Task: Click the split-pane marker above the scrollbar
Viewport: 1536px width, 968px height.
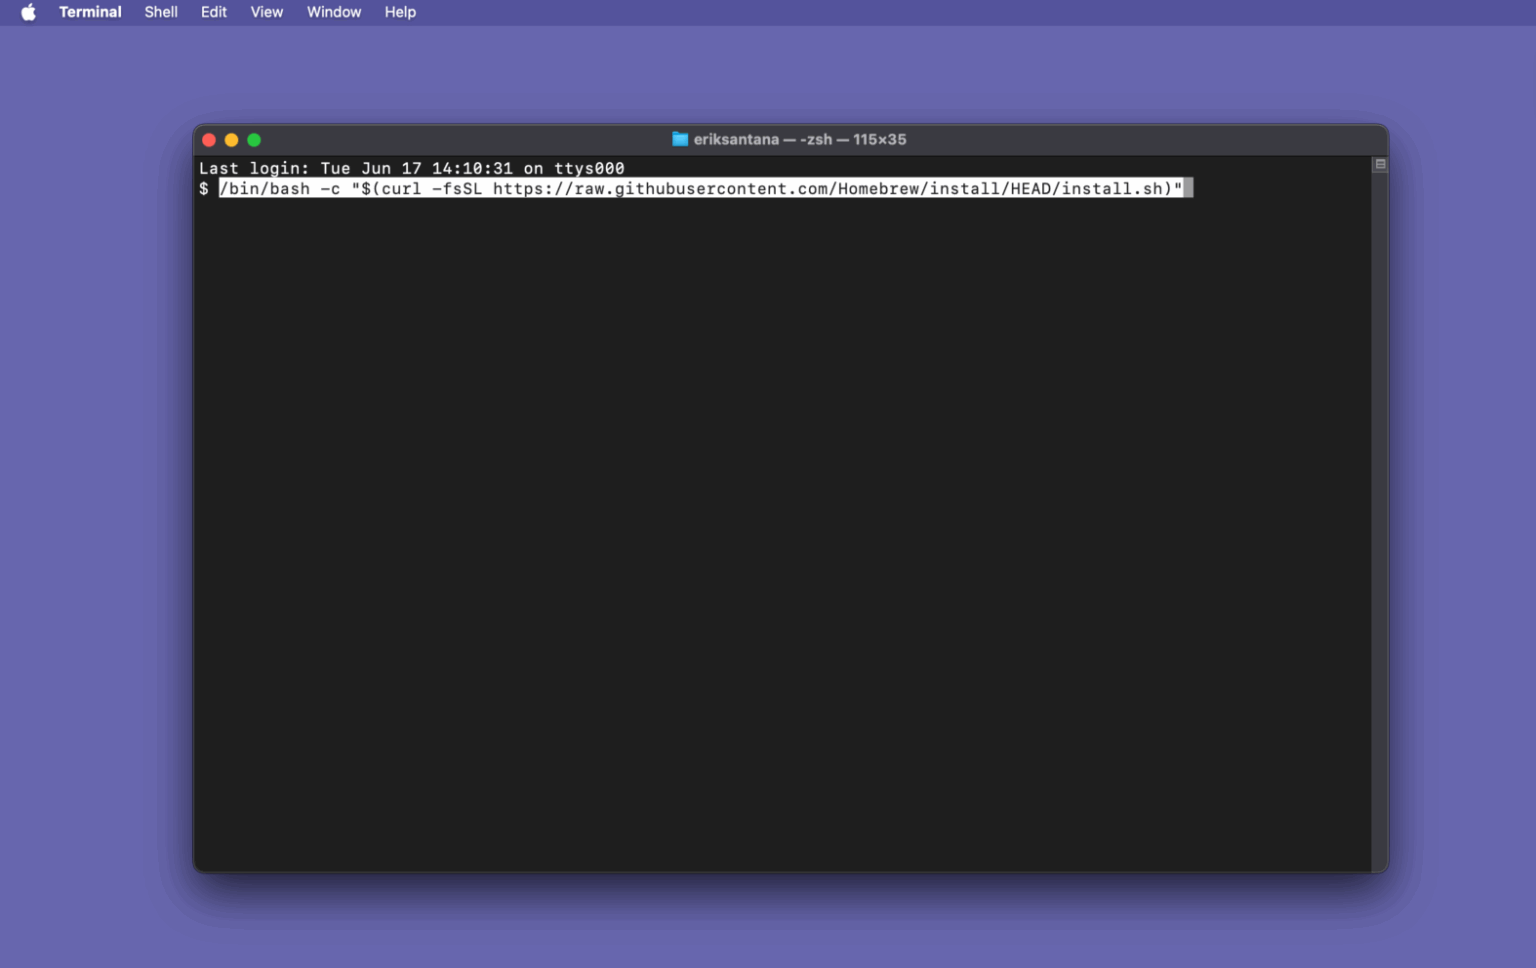Action: pos(1380,162)
